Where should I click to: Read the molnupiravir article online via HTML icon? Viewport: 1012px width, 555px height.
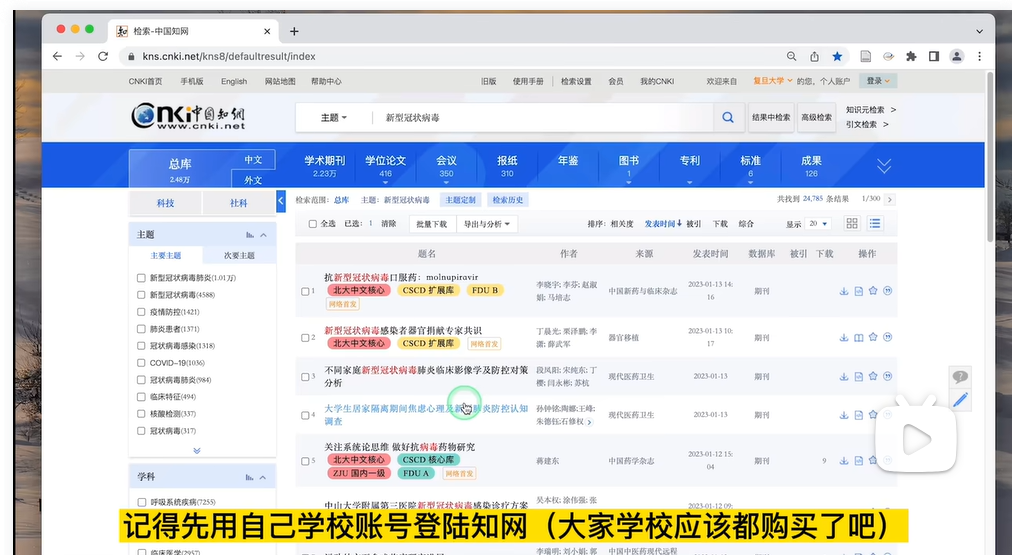tap(858, 291)
